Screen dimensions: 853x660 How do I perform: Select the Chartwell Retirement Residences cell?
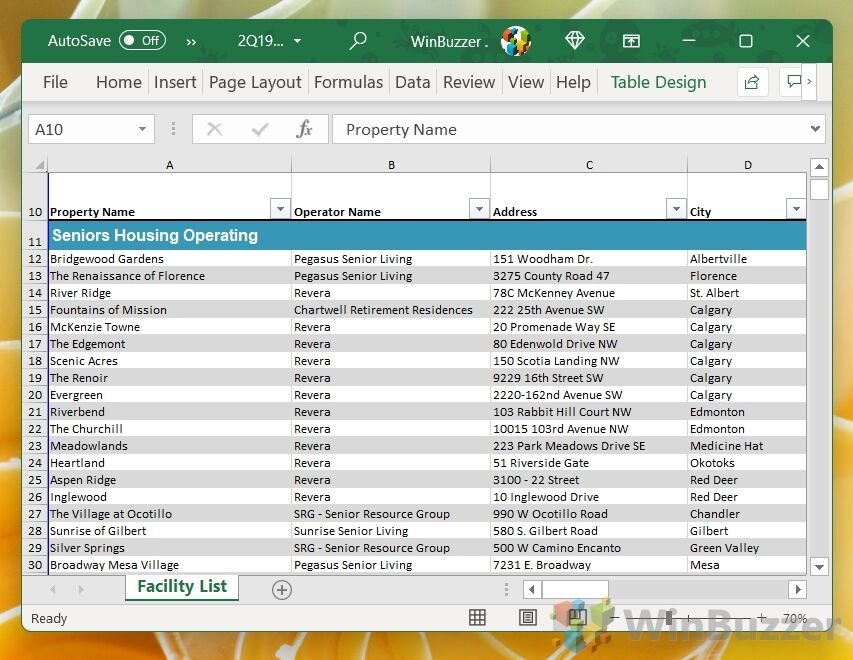pos(391,310)
